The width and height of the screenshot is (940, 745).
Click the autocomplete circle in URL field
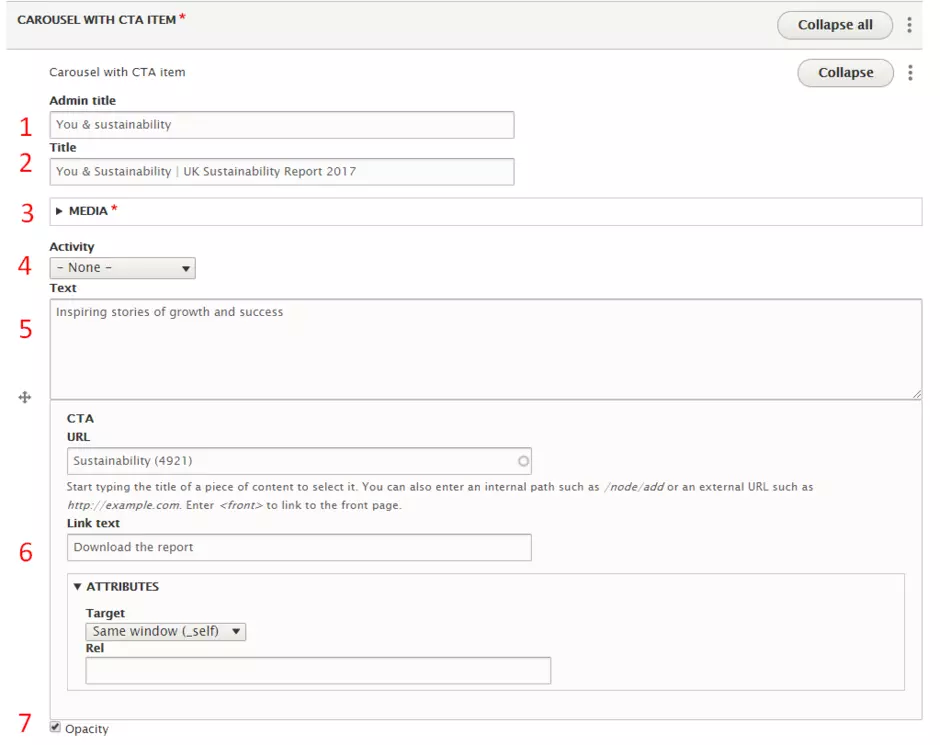(523, 461)
